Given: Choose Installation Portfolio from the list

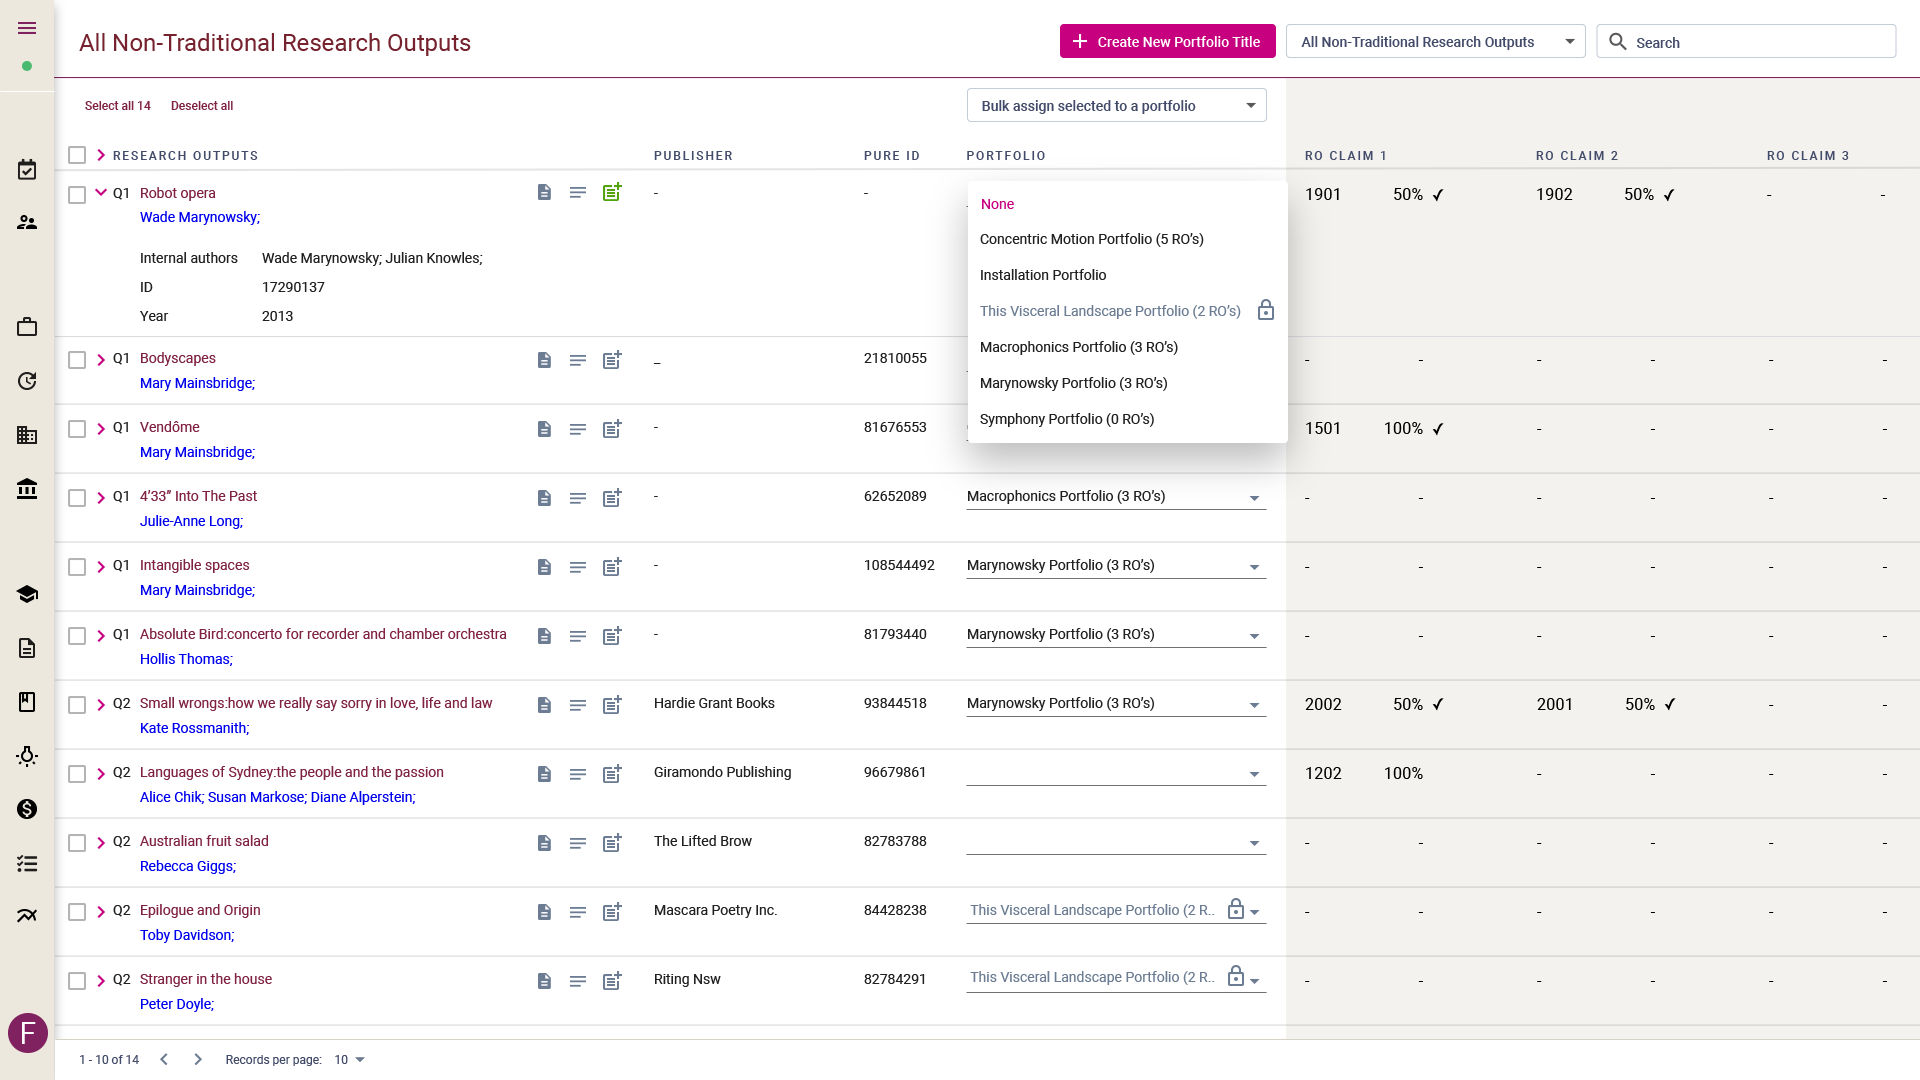Looking at the screenshot, I should 1043,275.
